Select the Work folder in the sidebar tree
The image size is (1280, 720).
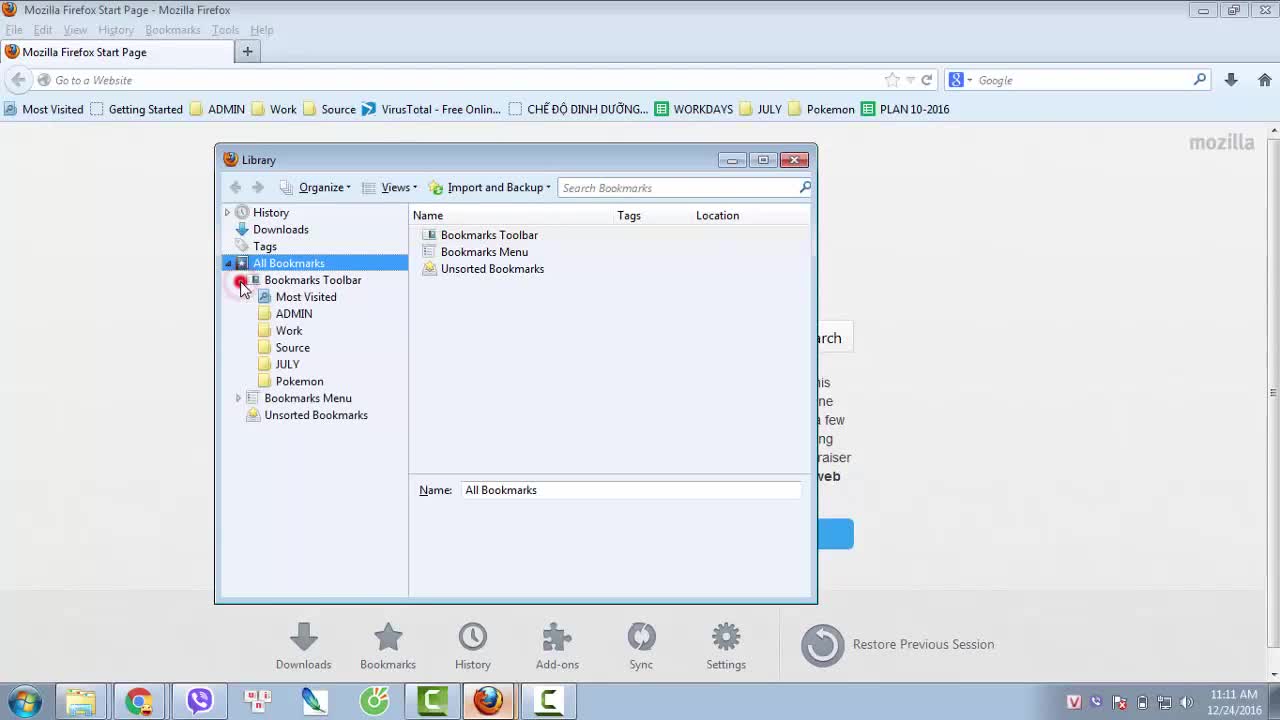pos(288,331)
